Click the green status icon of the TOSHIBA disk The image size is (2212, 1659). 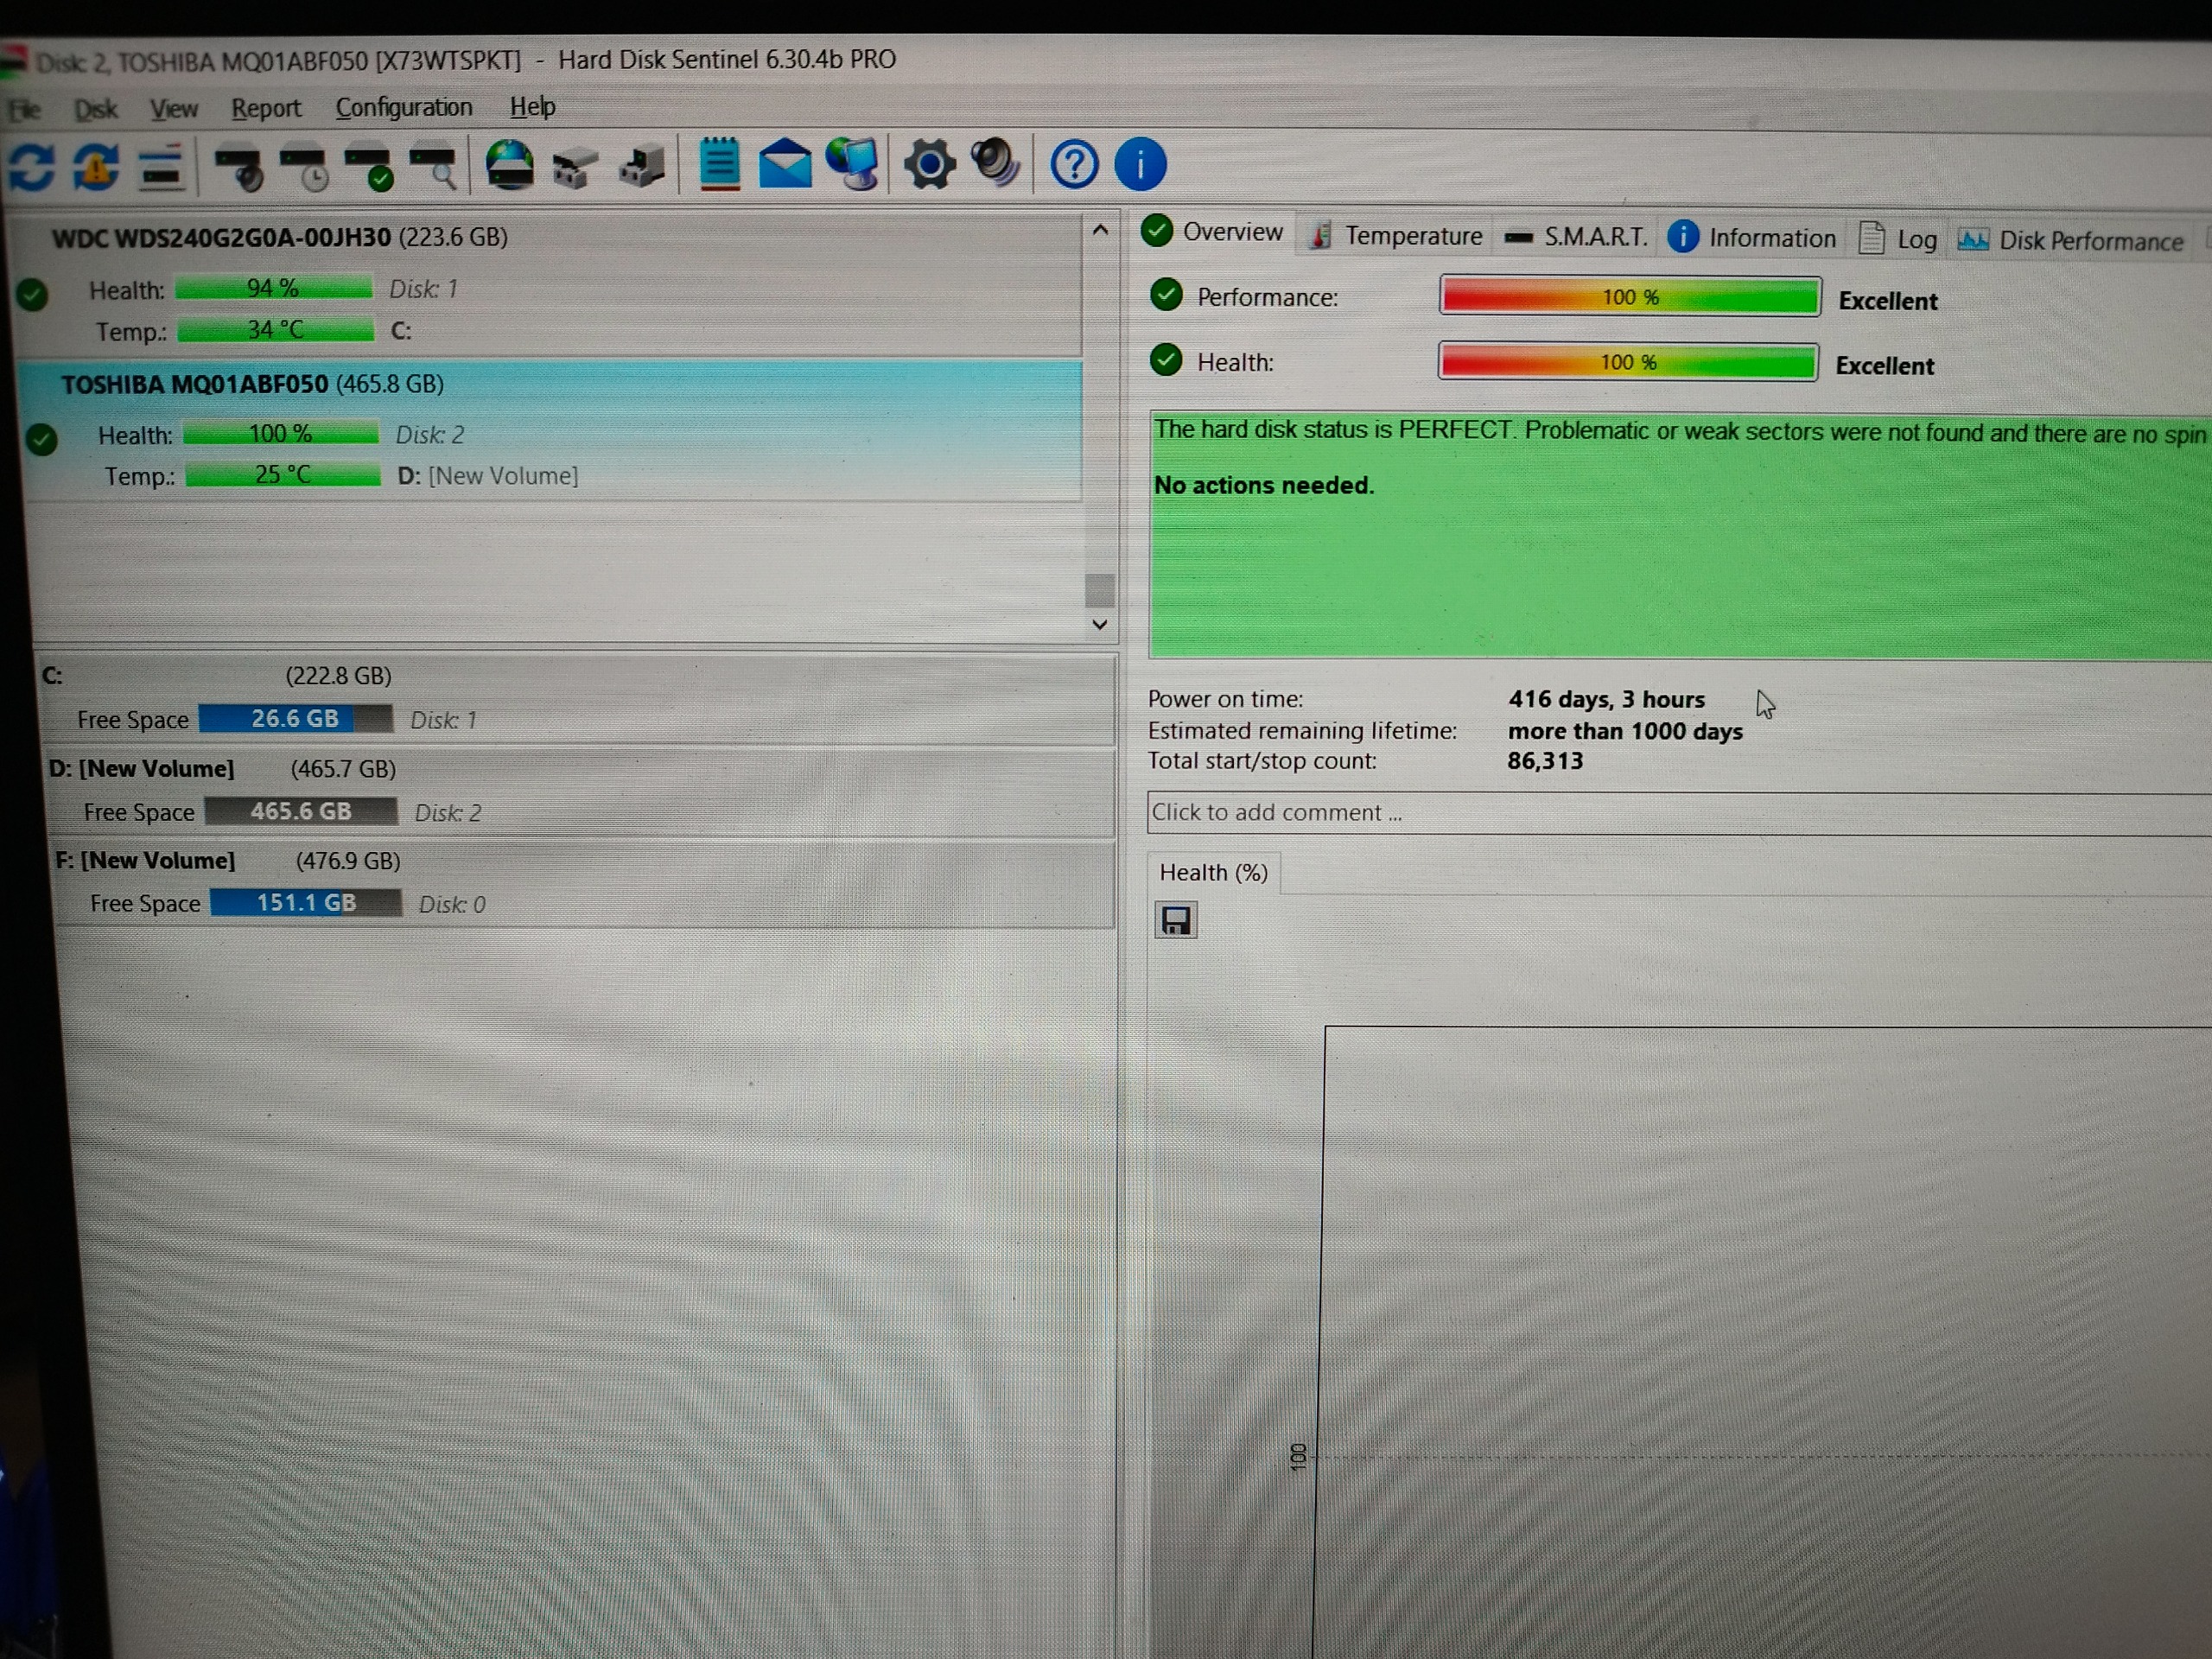pyautogui.click(x=42, y=440)
